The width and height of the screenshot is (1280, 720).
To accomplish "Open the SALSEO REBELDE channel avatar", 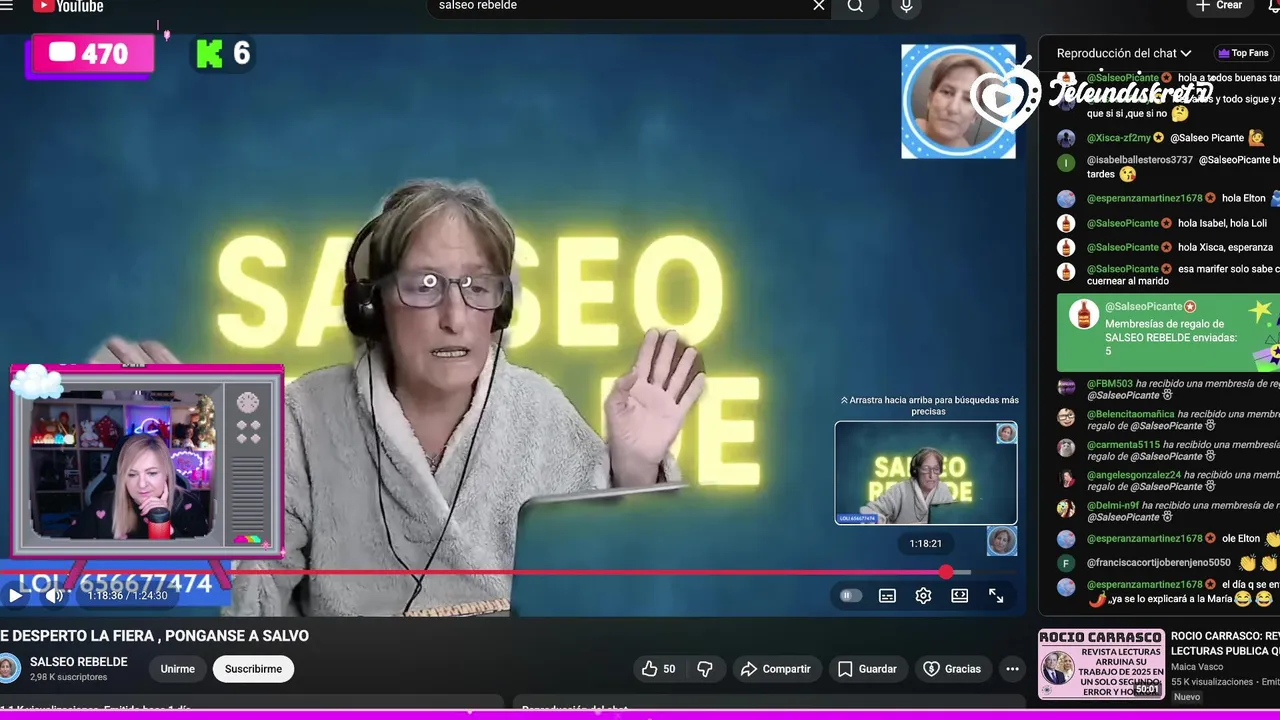I will click(9, 668).
